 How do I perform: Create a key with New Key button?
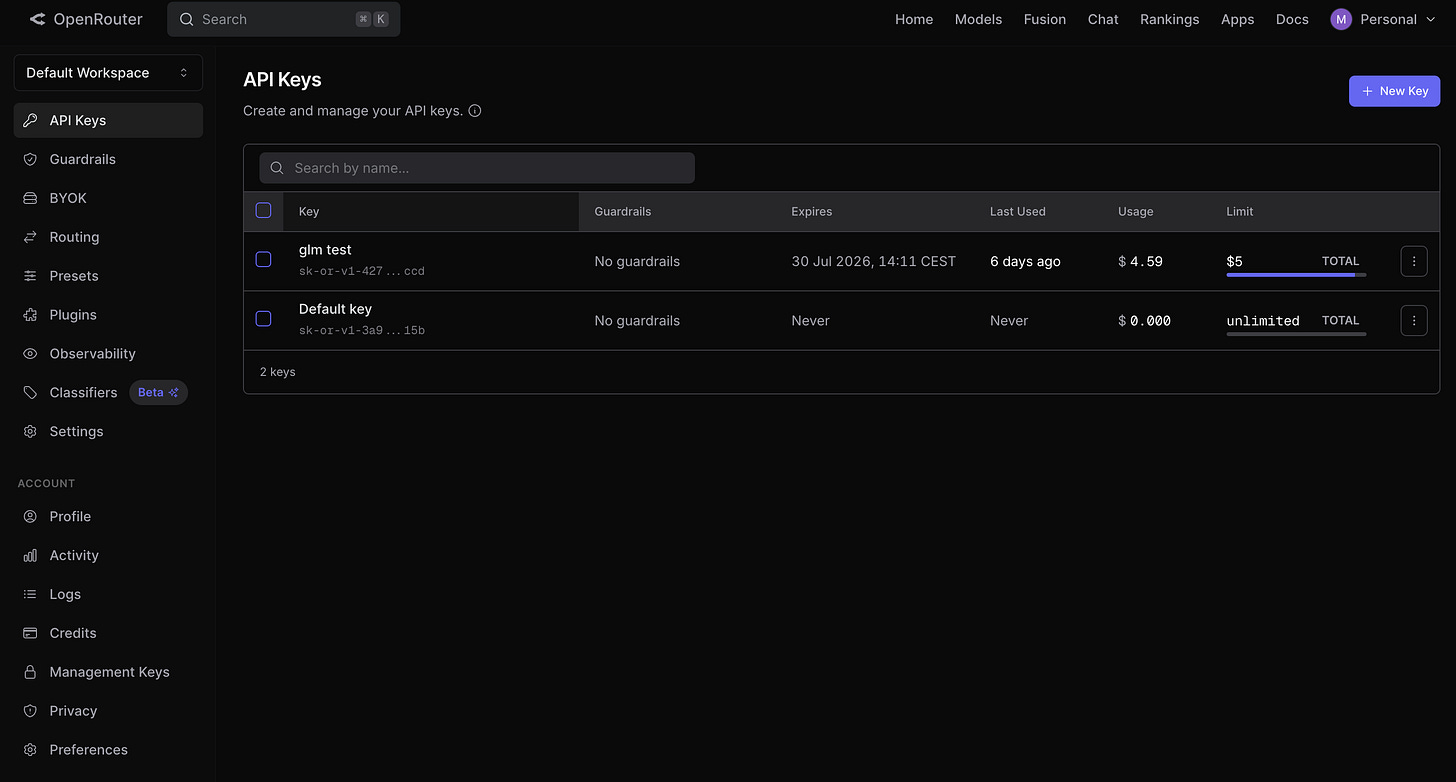[1394, 91]
